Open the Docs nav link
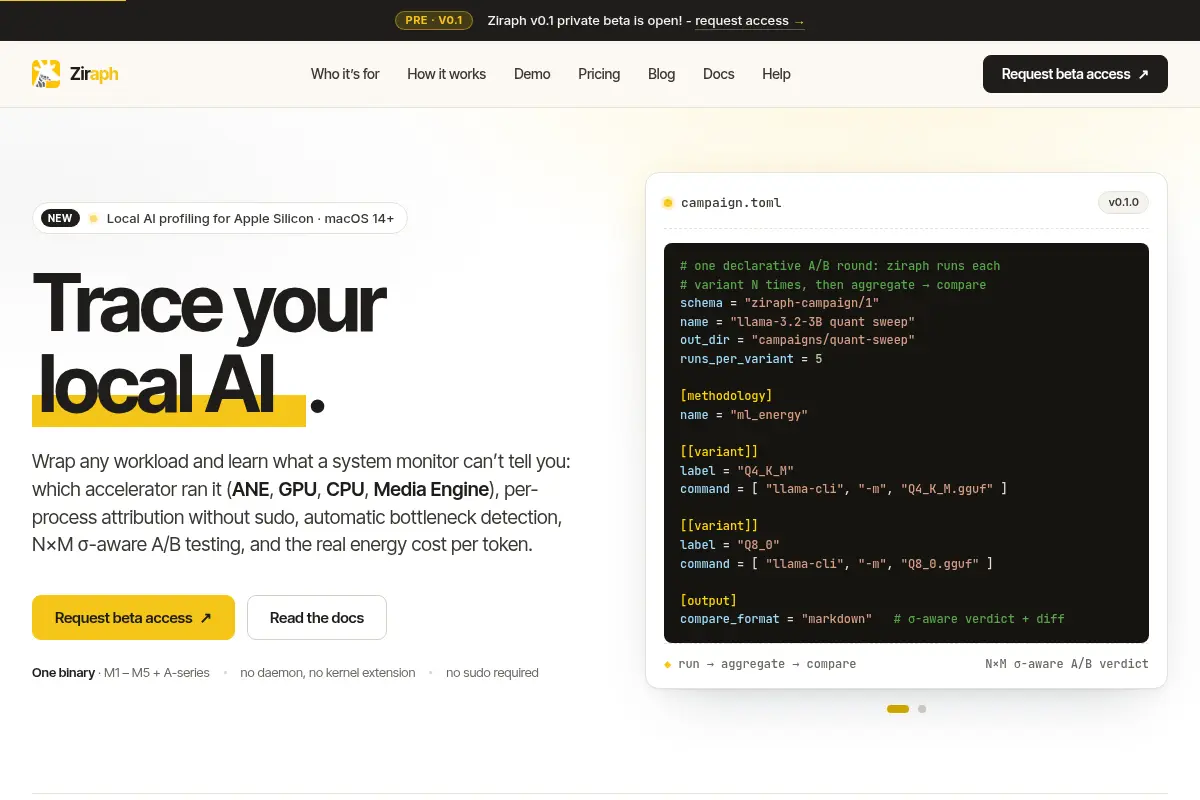Screen dimensions: 1200x800 point(718,74)
